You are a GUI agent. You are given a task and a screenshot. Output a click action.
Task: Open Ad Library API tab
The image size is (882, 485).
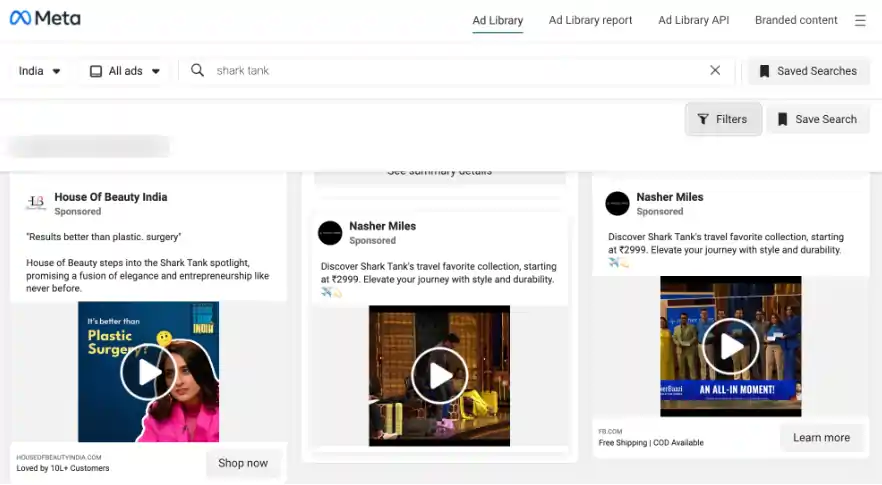coord(694,20)
